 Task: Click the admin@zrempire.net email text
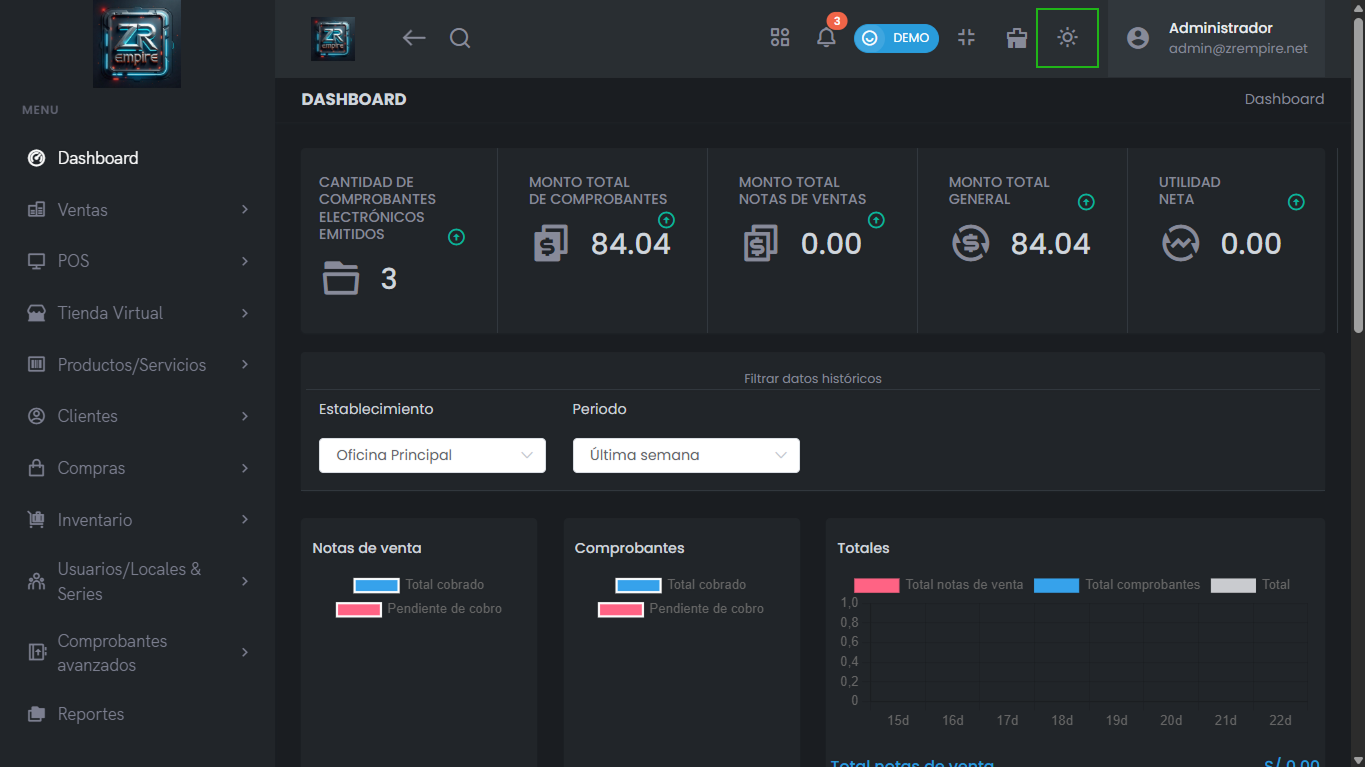coord(1238,48)
